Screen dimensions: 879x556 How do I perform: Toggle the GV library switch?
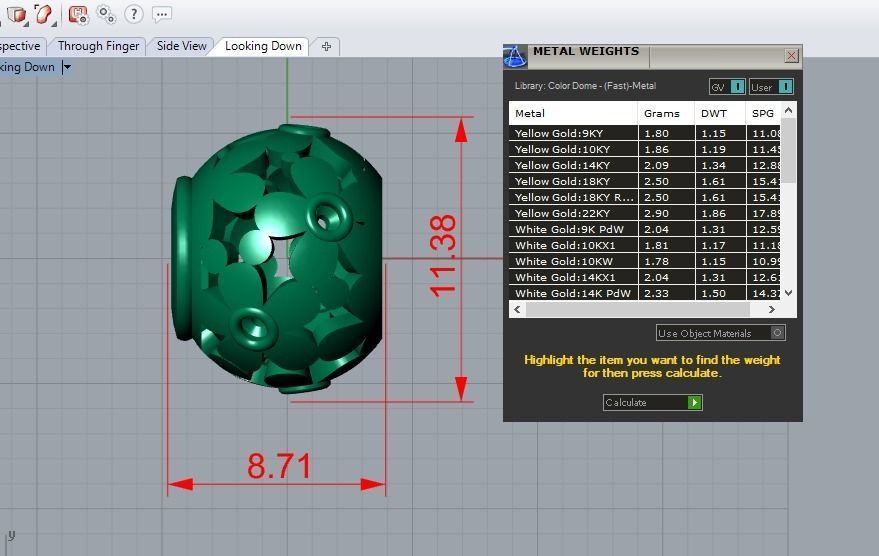tap(727, 87)
